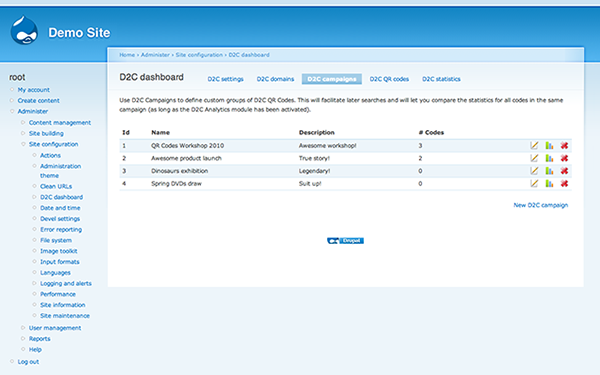The width and height of the screenshot is (600, 375).
Task: Open Logging and alerts settings
Action: (66, 284)
